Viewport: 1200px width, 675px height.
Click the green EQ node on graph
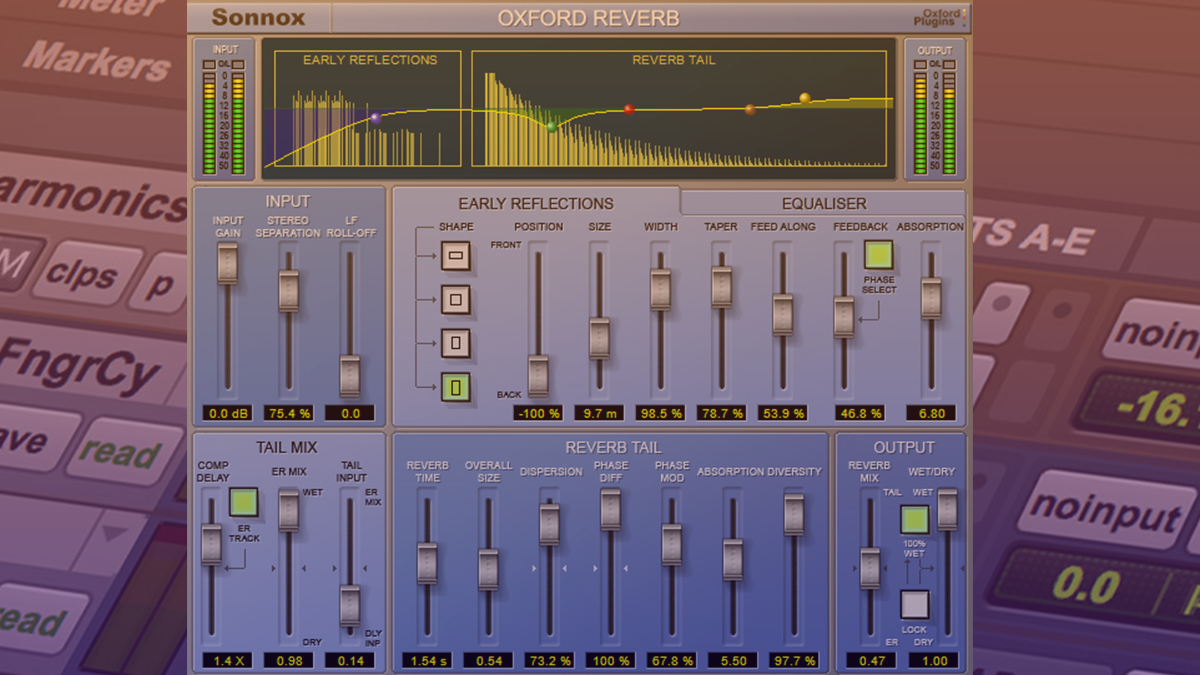click(551, 126)
